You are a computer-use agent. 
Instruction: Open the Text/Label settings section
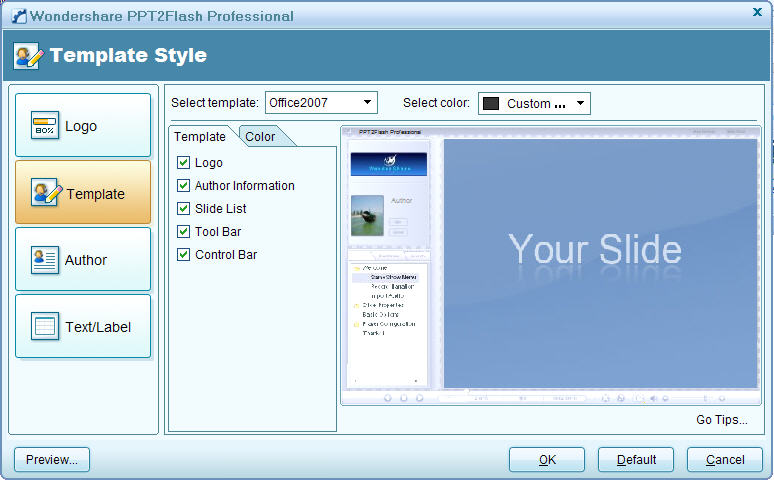(x=83, y=326)
